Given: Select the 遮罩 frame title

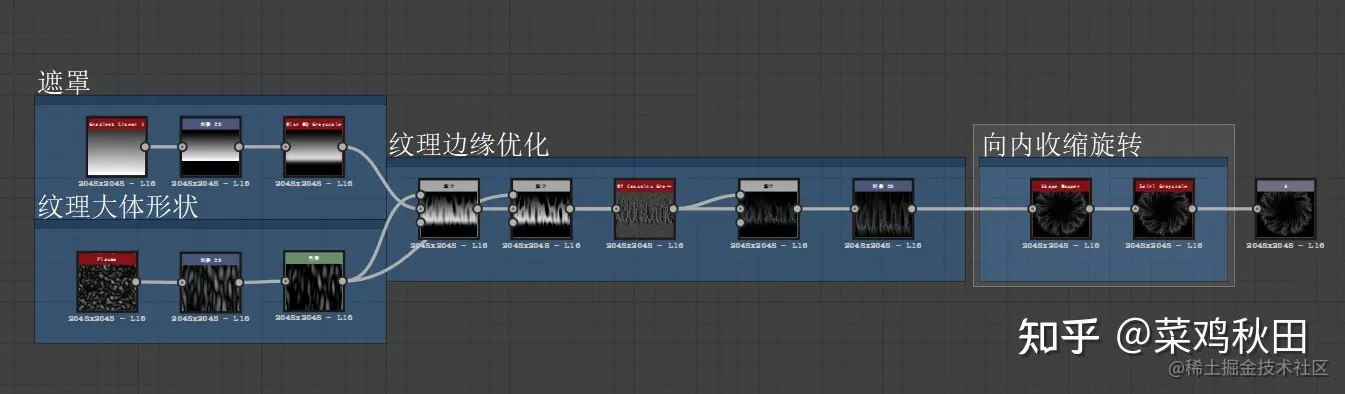Looking at the screenshot, I should 65,82.
